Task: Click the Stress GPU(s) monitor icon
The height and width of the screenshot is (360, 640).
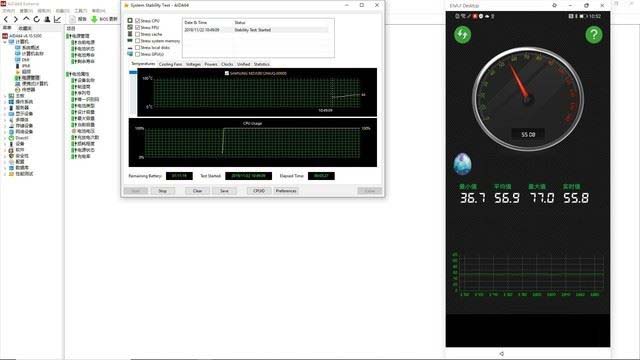Action: [x=130, y=54]
